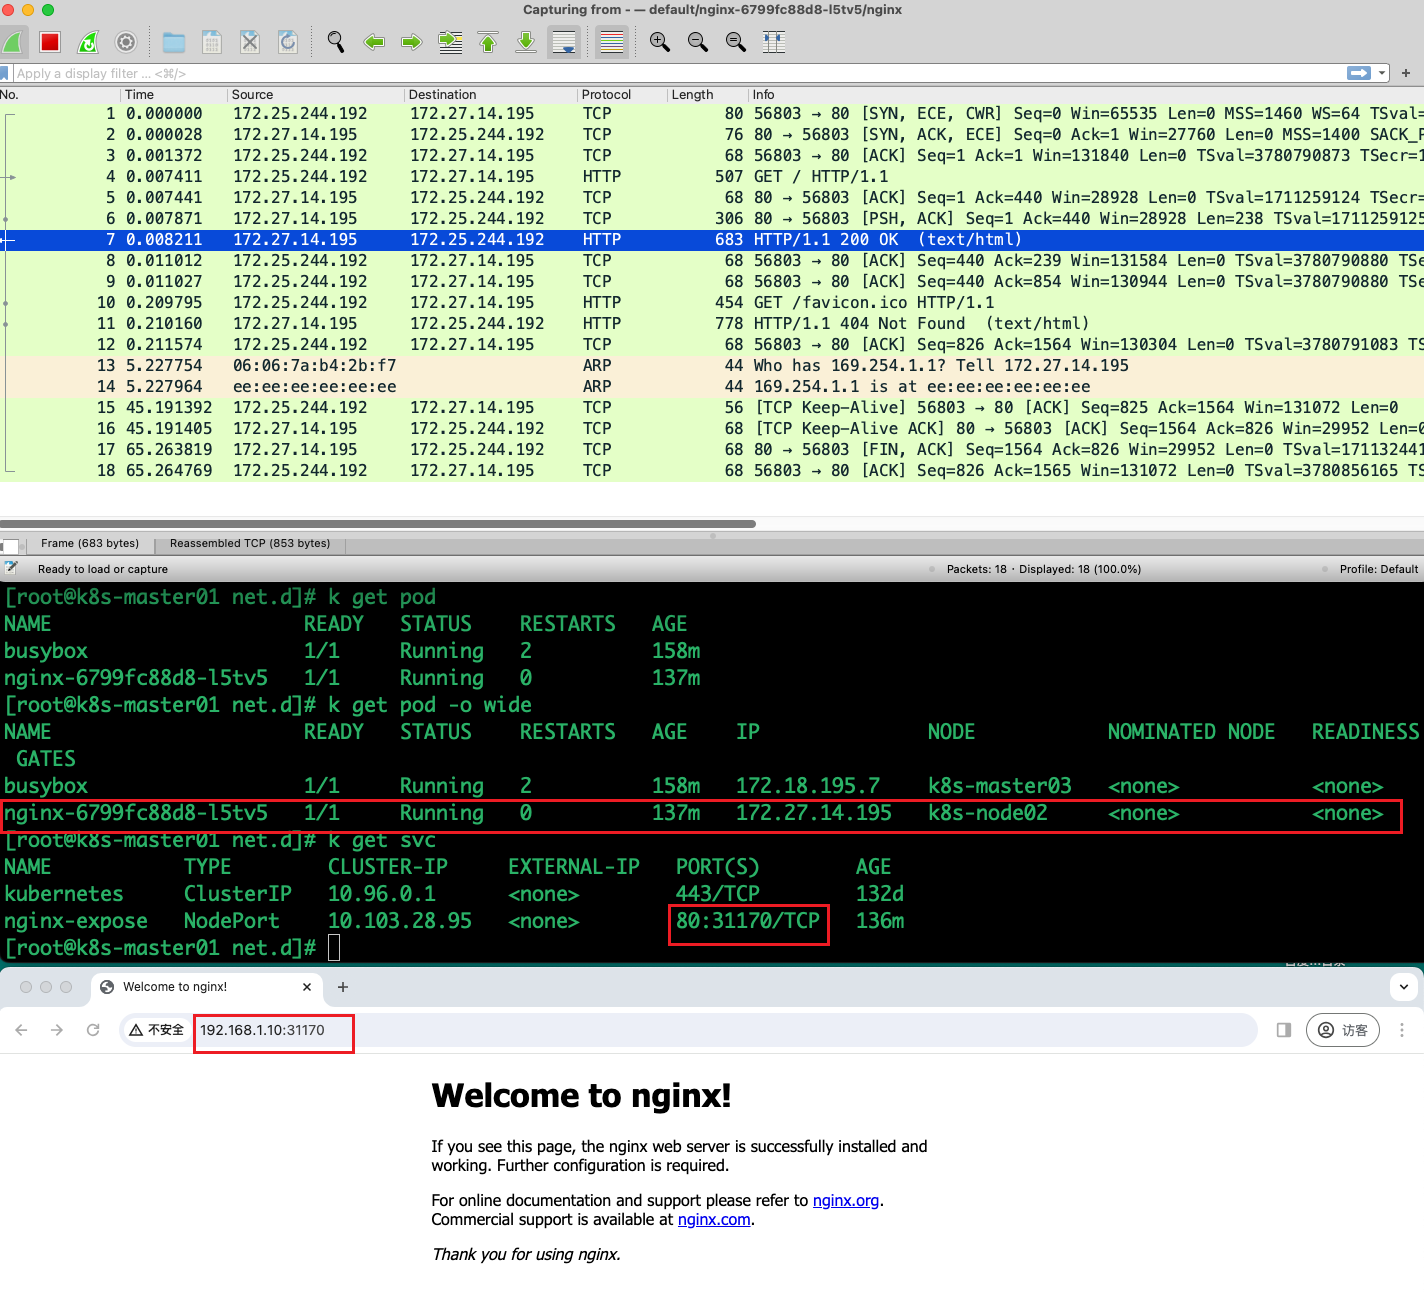Go back in the browser
The image size is (1424, 1306).
[21, 1030]
